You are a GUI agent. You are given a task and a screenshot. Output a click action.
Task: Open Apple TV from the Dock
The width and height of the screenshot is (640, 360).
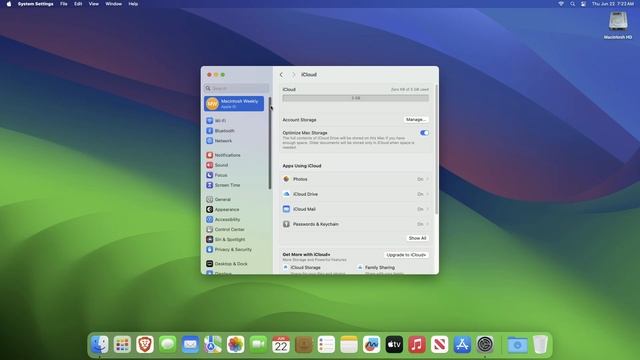[394, 344]
